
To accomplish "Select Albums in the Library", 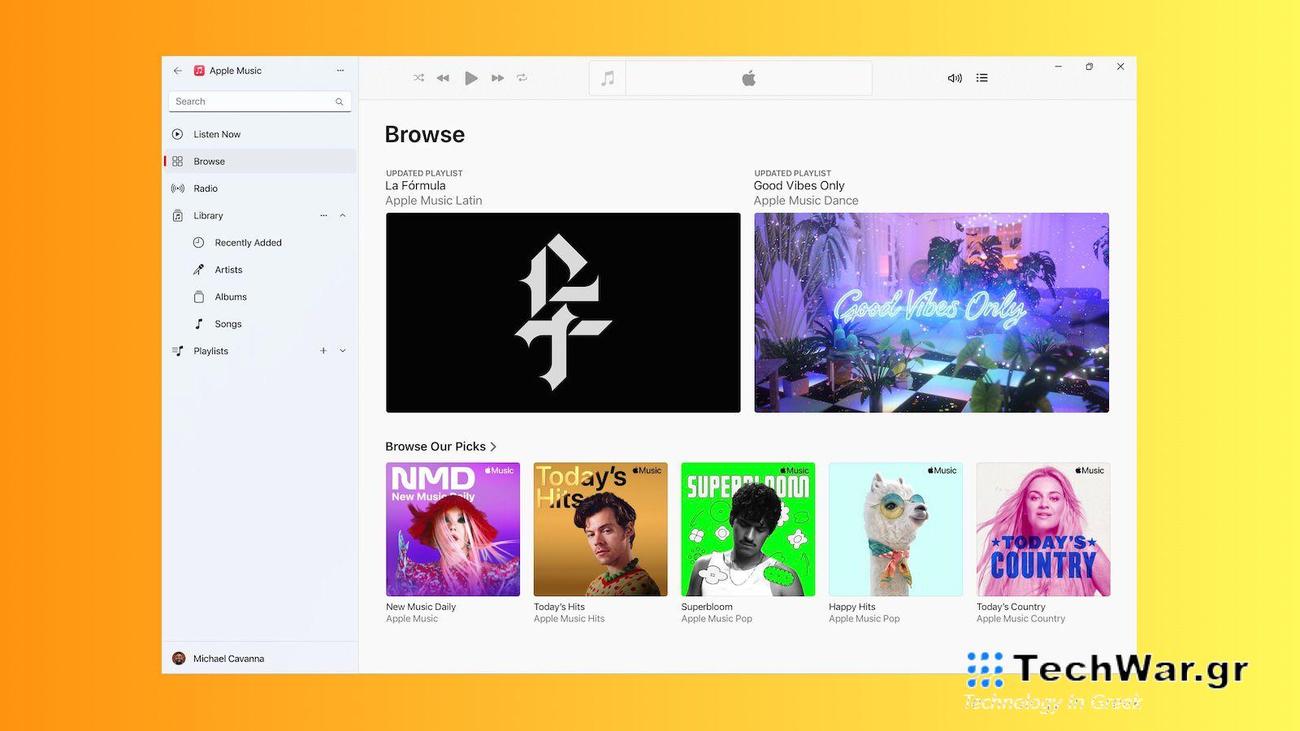I will point(230,296).
